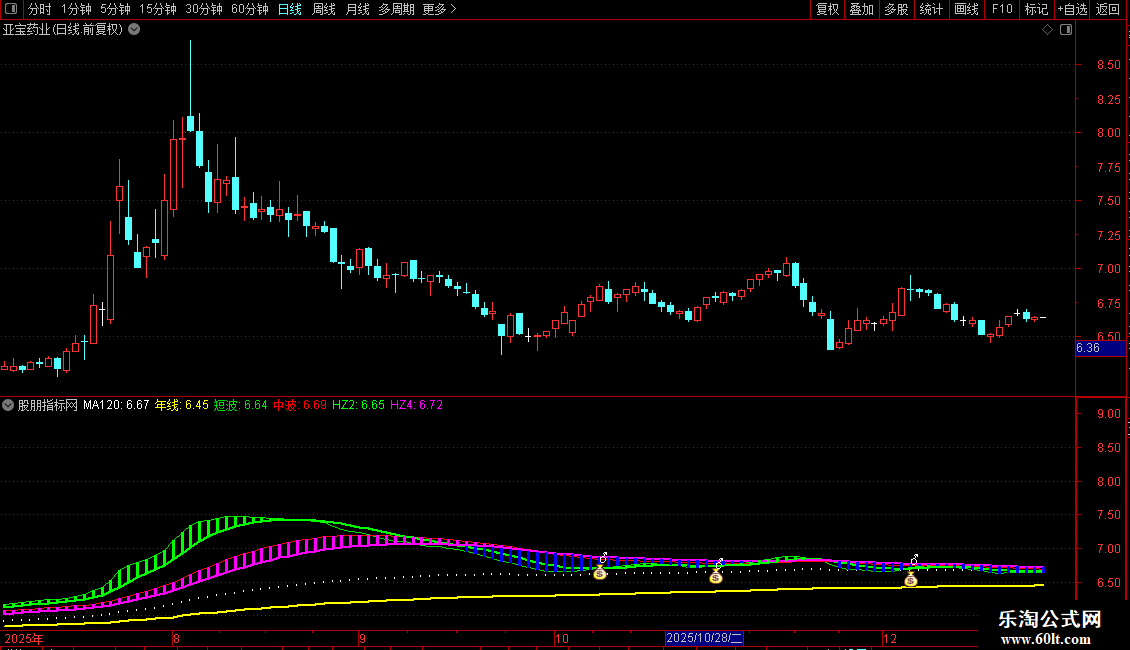Toggle the right side panel icon
The image size is (1130, 650).
(x=1066, y=30)
